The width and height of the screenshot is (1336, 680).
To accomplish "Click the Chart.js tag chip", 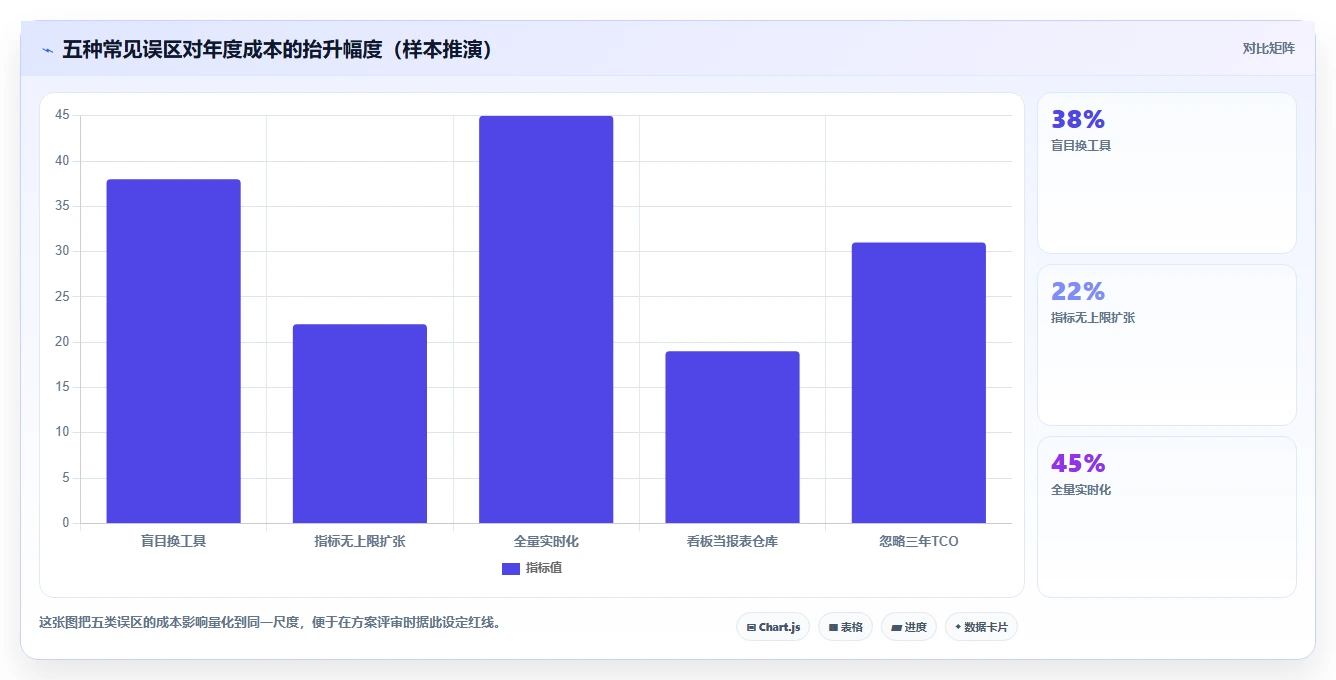I will click(773, 627).
